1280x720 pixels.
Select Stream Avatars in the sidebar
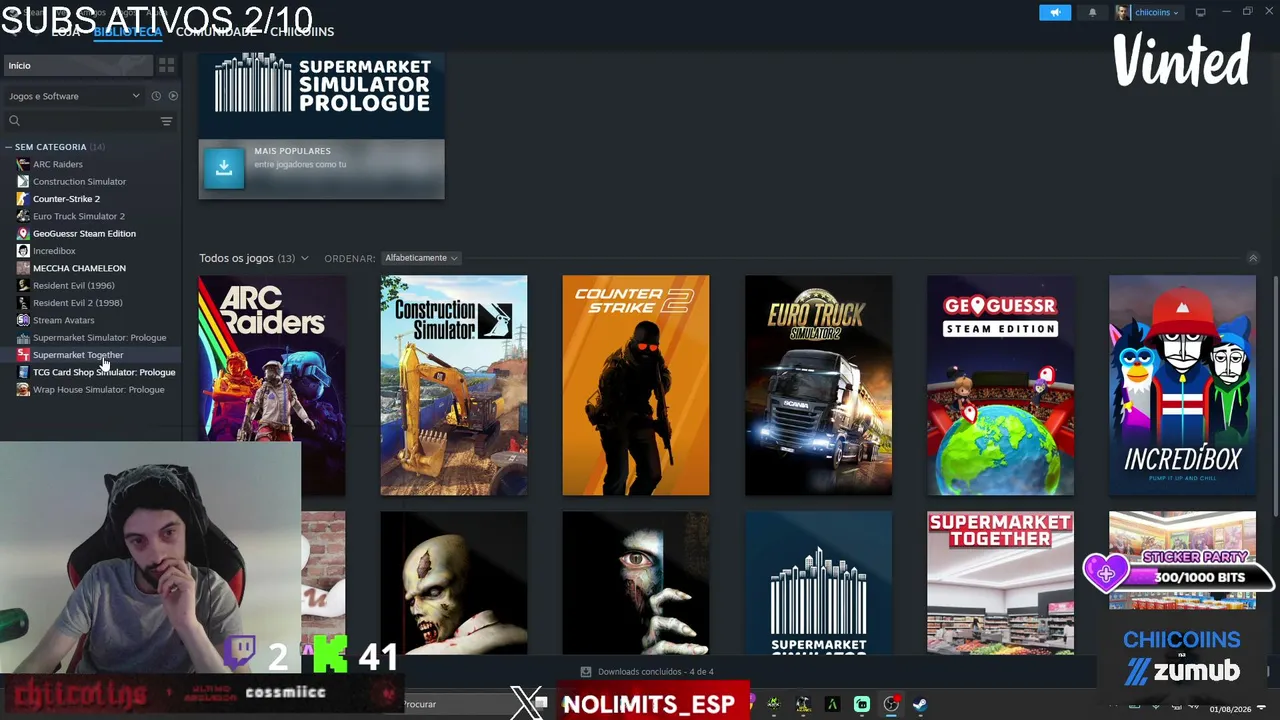pyautogui.click(x=64, y=320)
